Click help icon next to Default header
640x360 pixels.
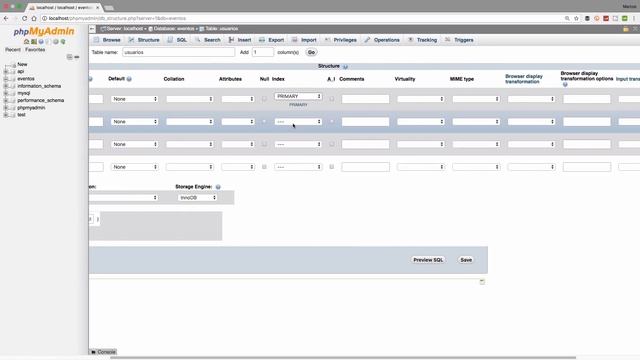(x=129, y=79)
